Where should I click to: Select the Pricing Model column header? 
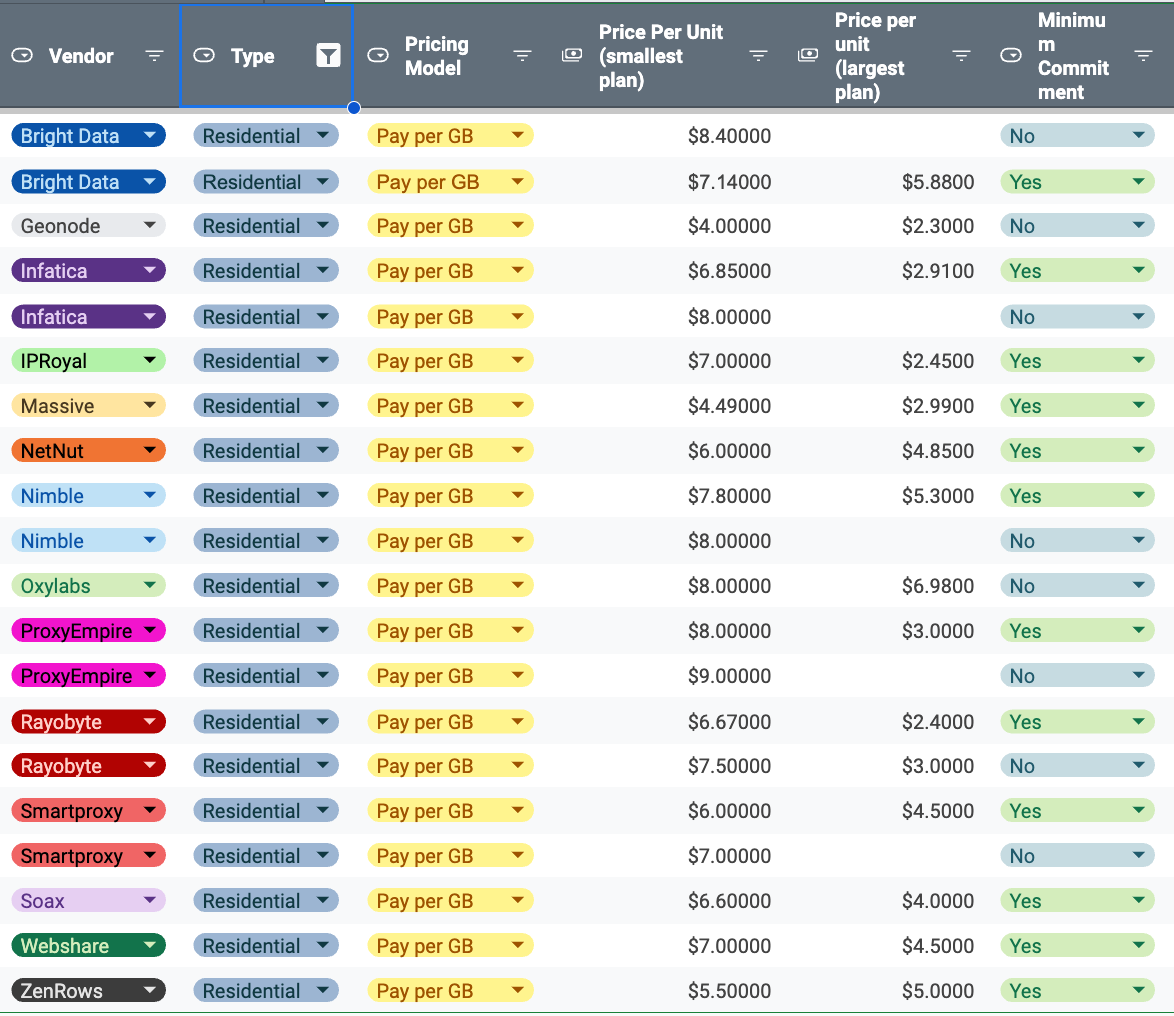point(437,55)
